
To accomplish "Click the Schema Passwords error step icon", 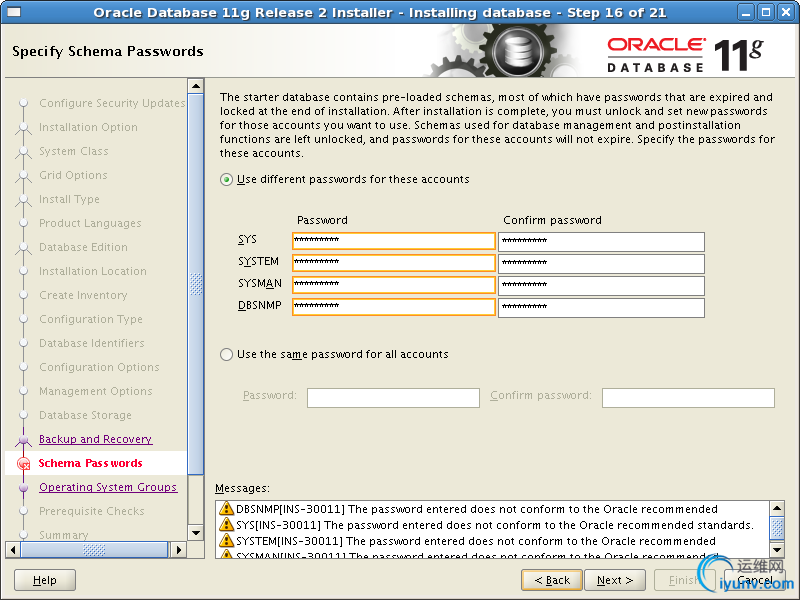I will (23, 464).
